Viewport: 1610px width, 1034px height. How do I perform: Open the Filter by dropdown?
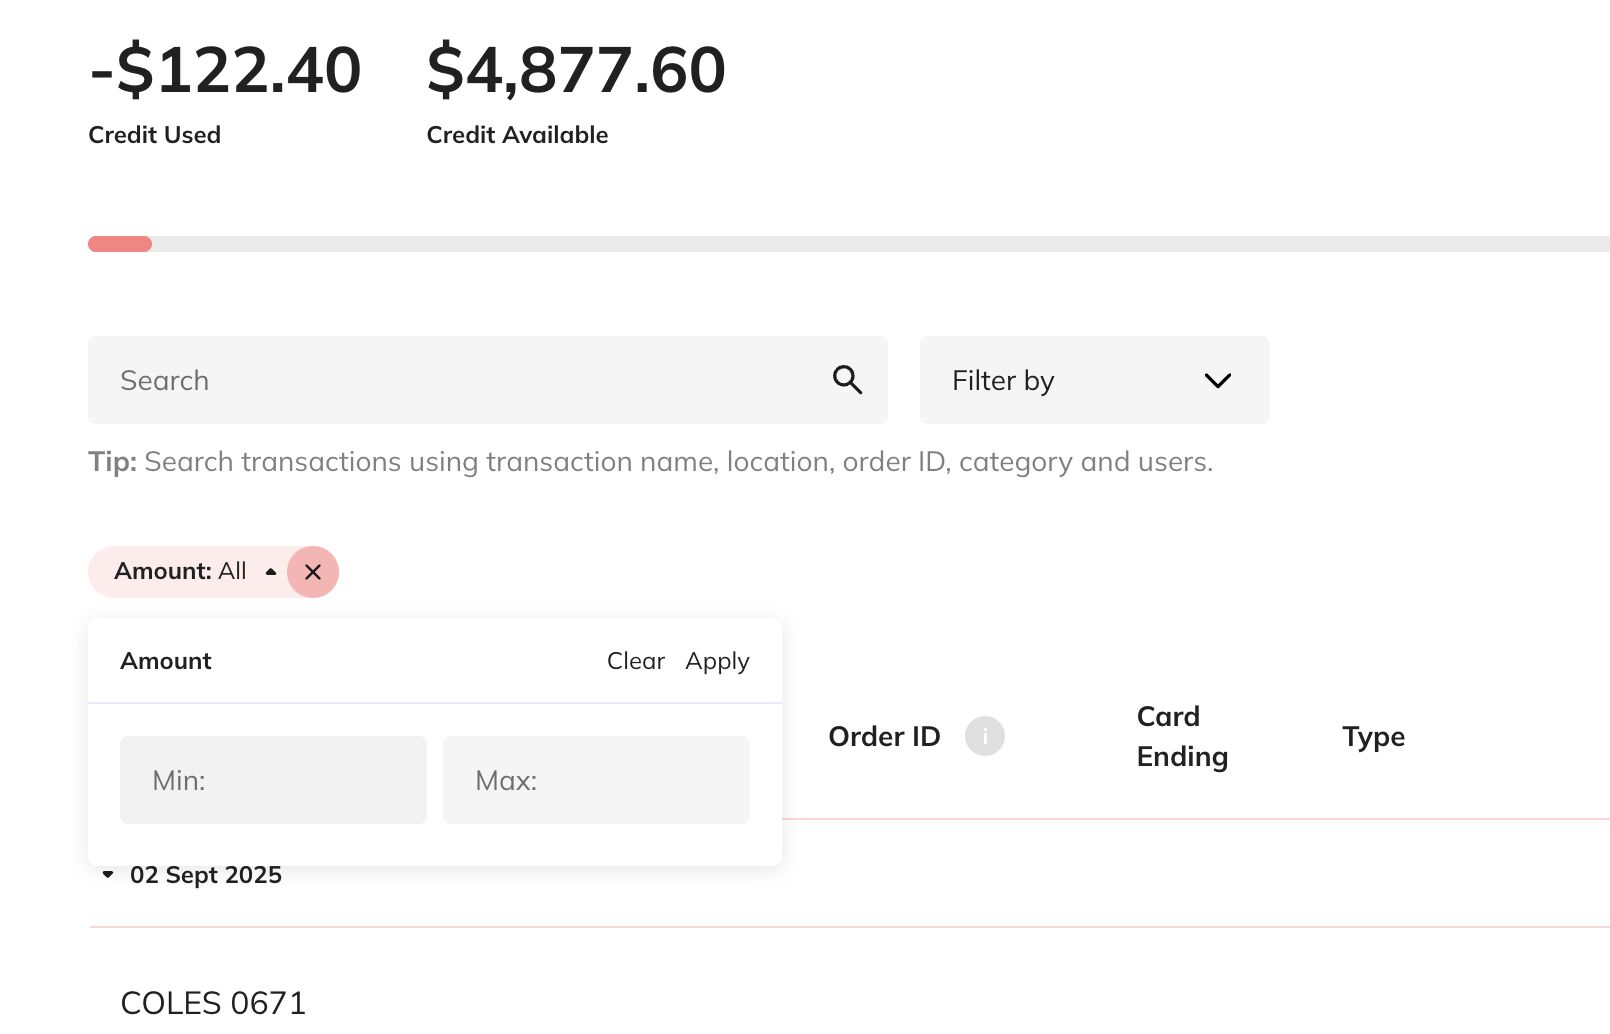pos(1095,380)
